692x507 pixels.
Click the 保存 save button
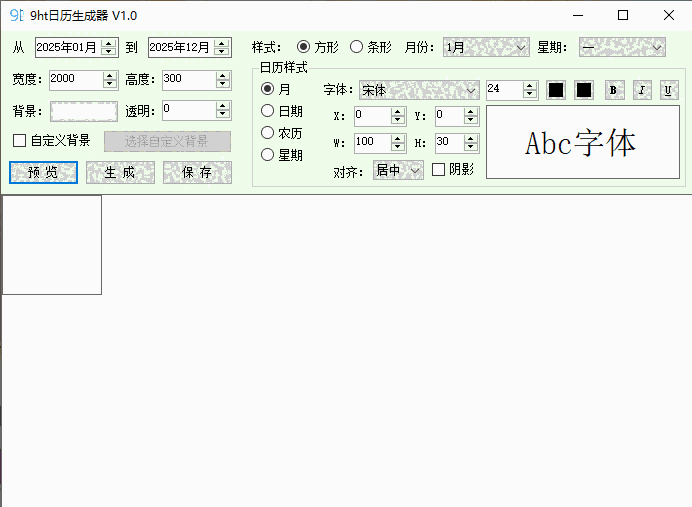pos(197,172)
